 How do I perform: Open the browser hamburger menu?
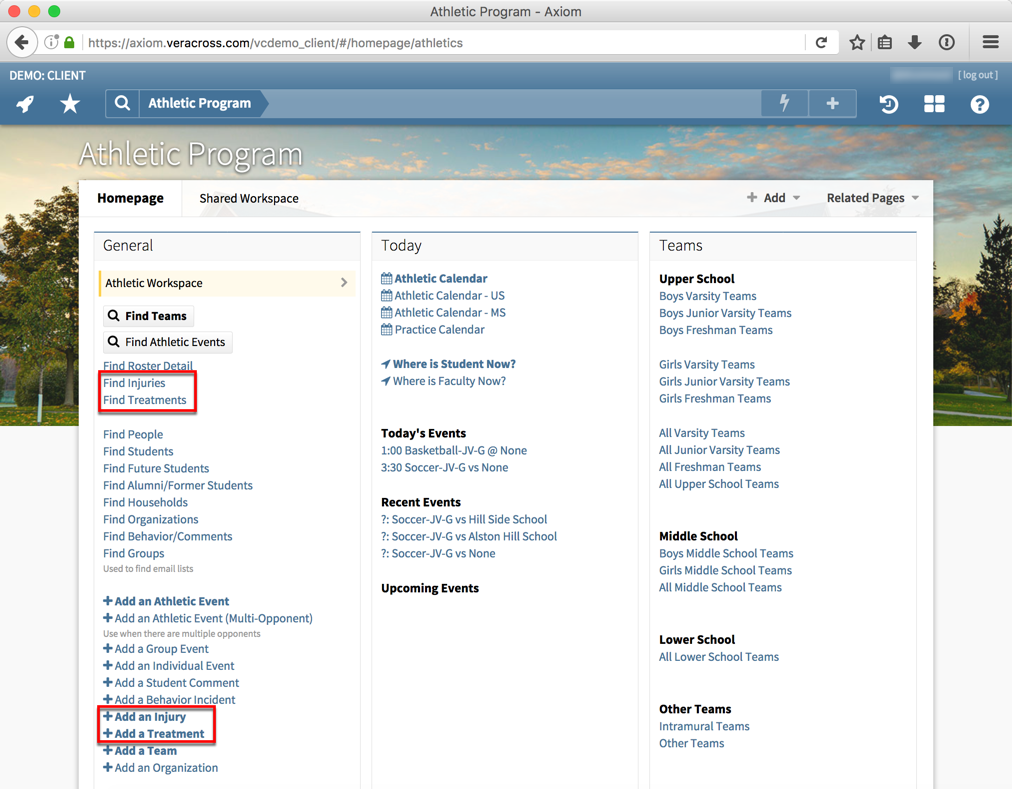990,43
